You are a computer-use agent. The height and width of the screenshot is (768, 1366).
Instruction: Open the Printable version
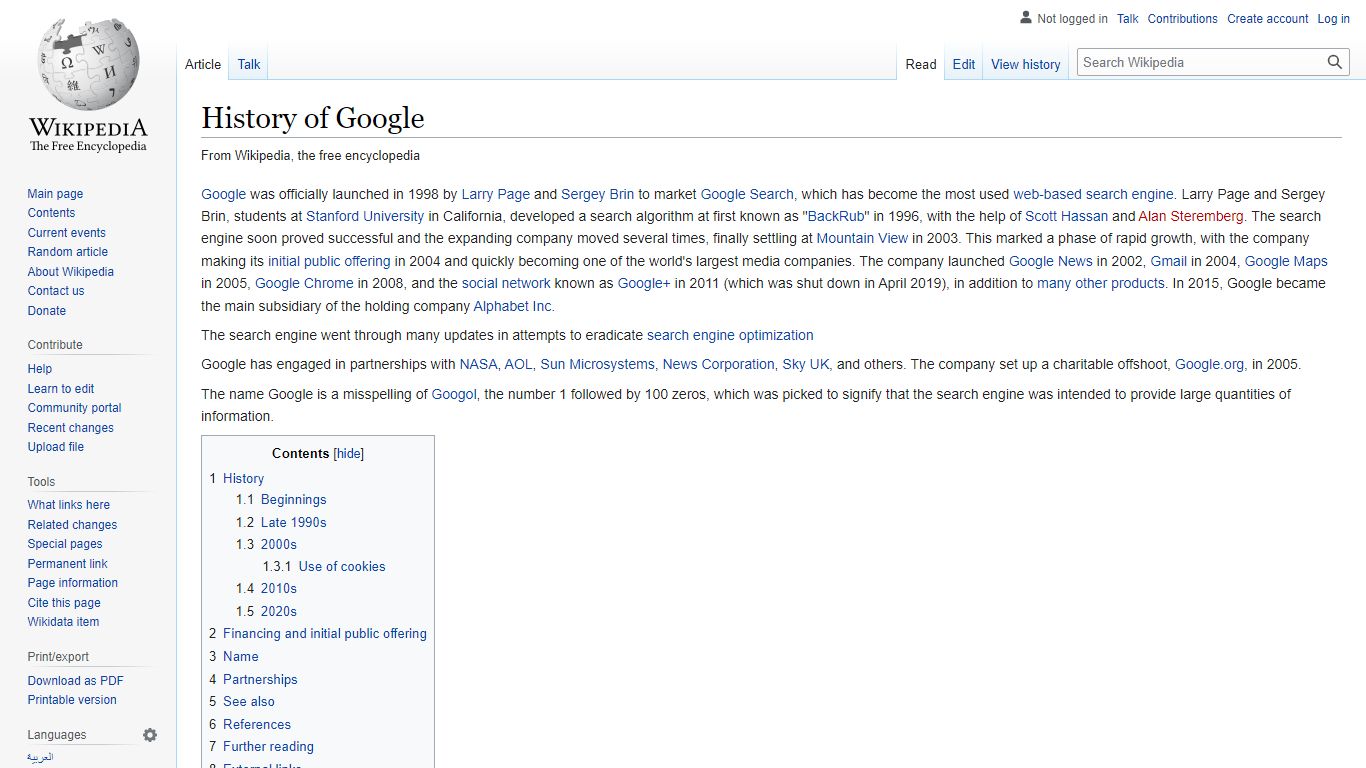click(x=72, y=700)
